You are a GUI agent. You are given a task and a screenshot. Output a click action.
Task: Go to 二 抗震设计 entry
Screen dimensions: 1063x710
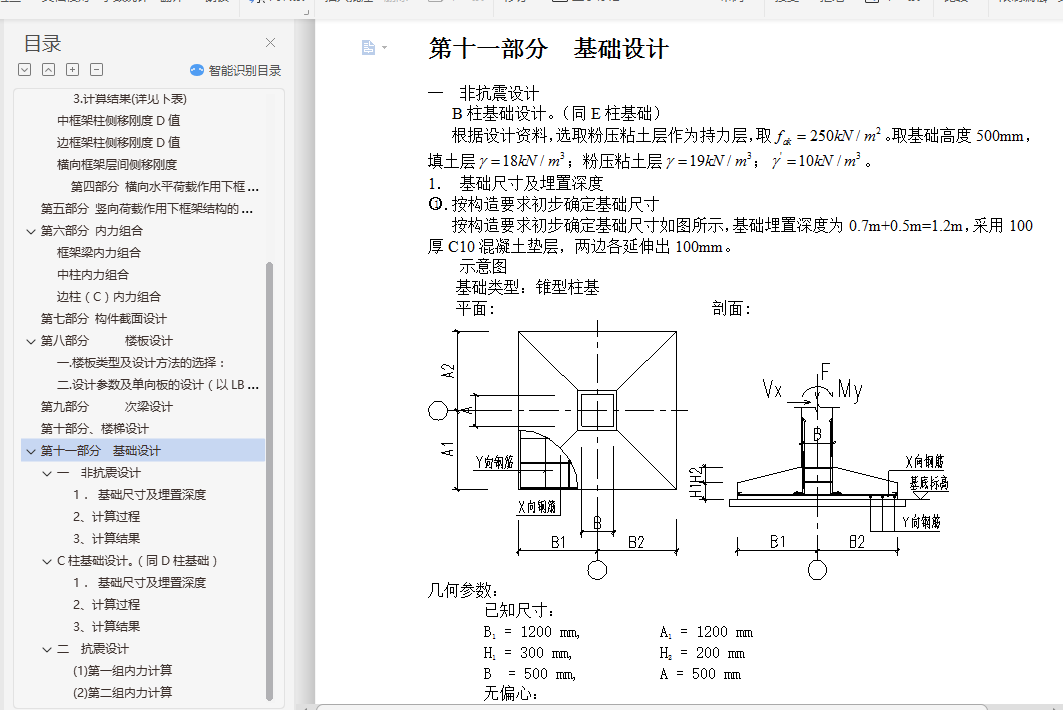tap(93, 649)
